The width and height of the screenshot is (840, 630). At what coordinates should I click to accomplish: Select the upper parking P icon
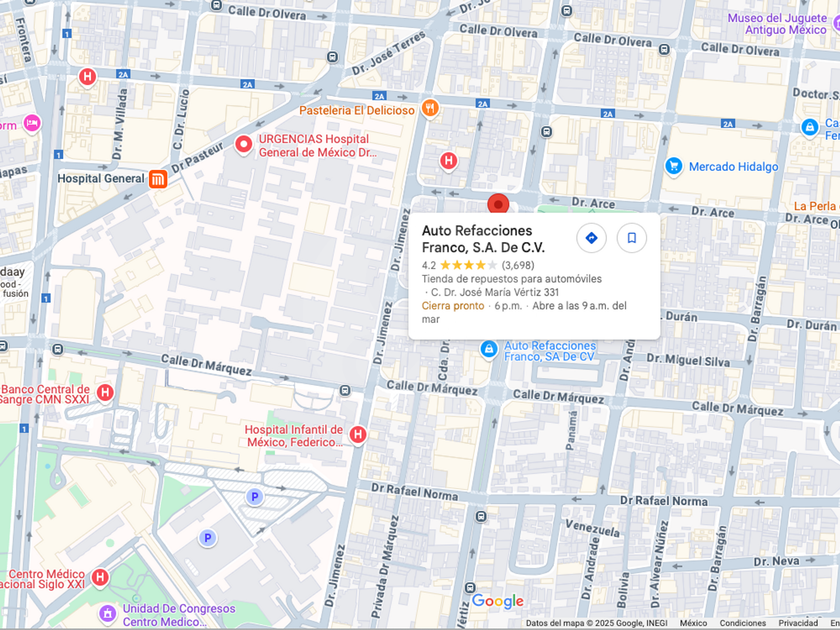(254, 497)
